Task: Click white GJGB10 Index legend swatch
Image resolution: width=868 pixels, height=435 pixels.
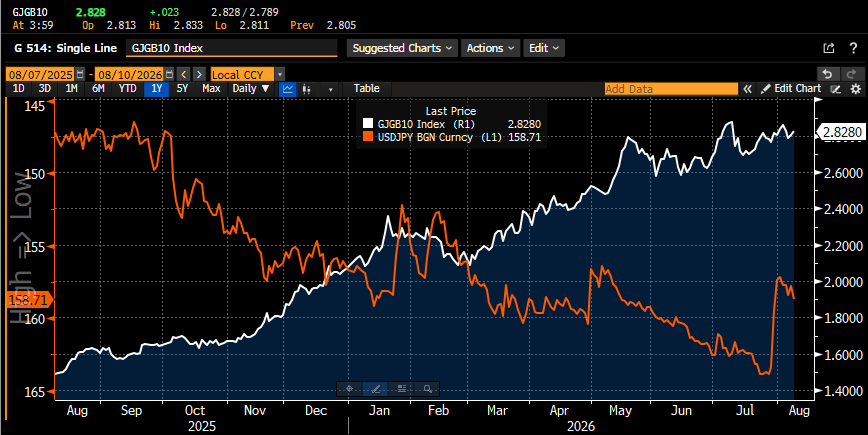Action: [x=368, y=124]
